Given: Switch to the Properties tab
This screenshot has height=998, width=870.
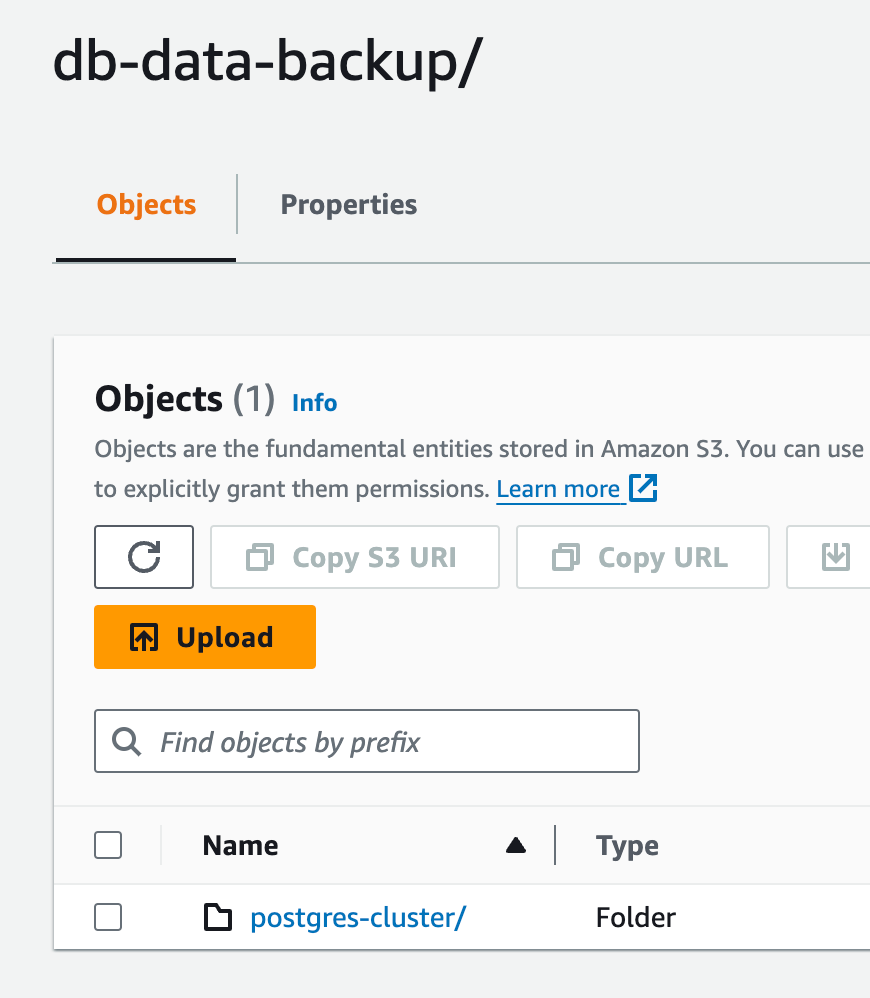Looking at the screenshot, I should tap(348, 204).
